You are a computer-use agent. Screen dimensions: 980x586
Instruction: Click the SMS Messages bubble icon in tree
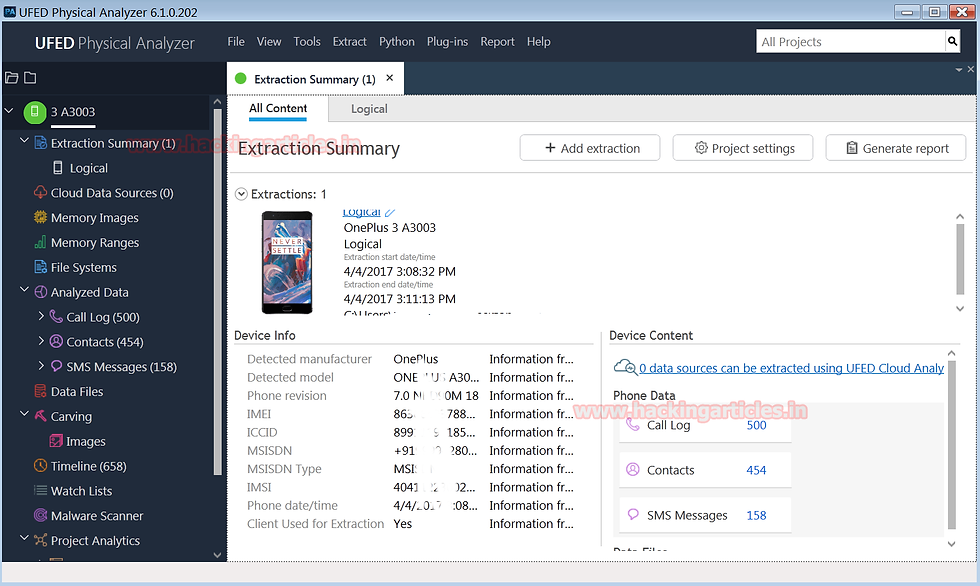coord(56,366)
